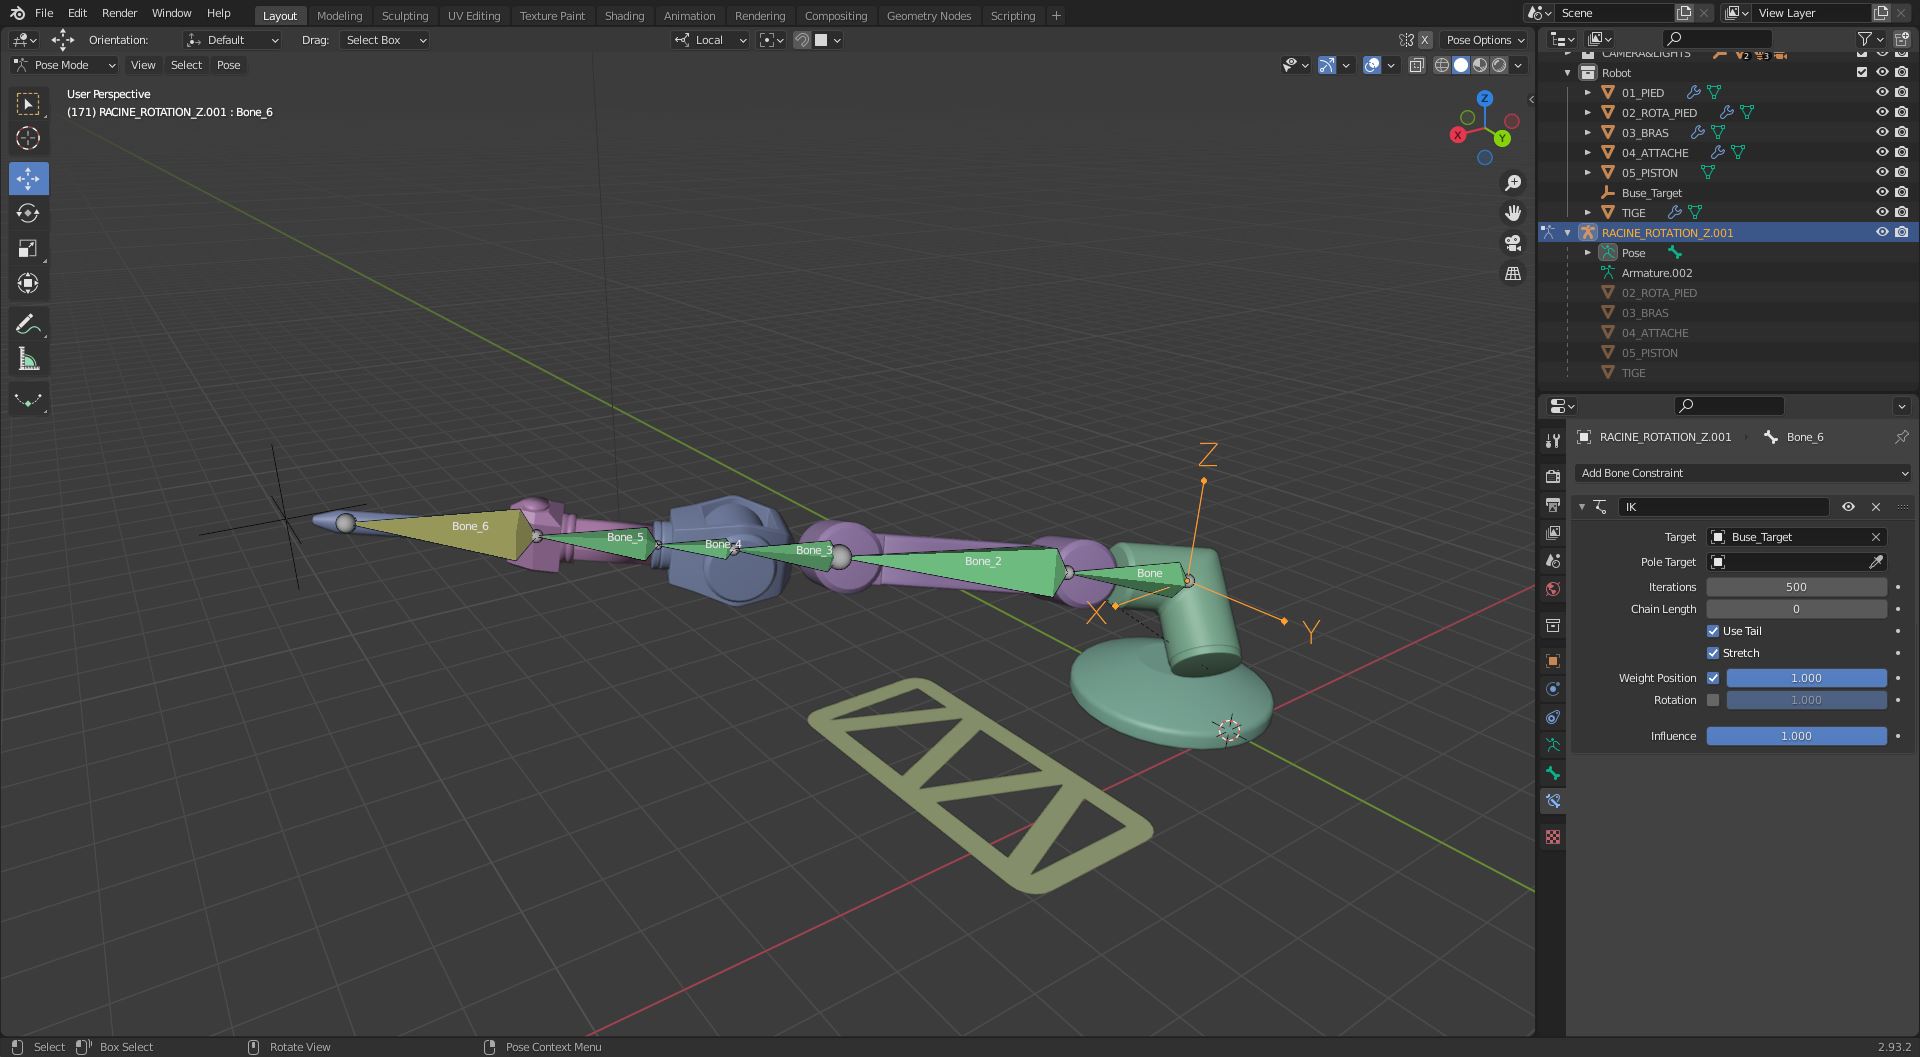This screenshot has height=1057, width=1920.
Task: Click the Pan view hand icon
Action: pyautogui.click(x=1513, y=213)
